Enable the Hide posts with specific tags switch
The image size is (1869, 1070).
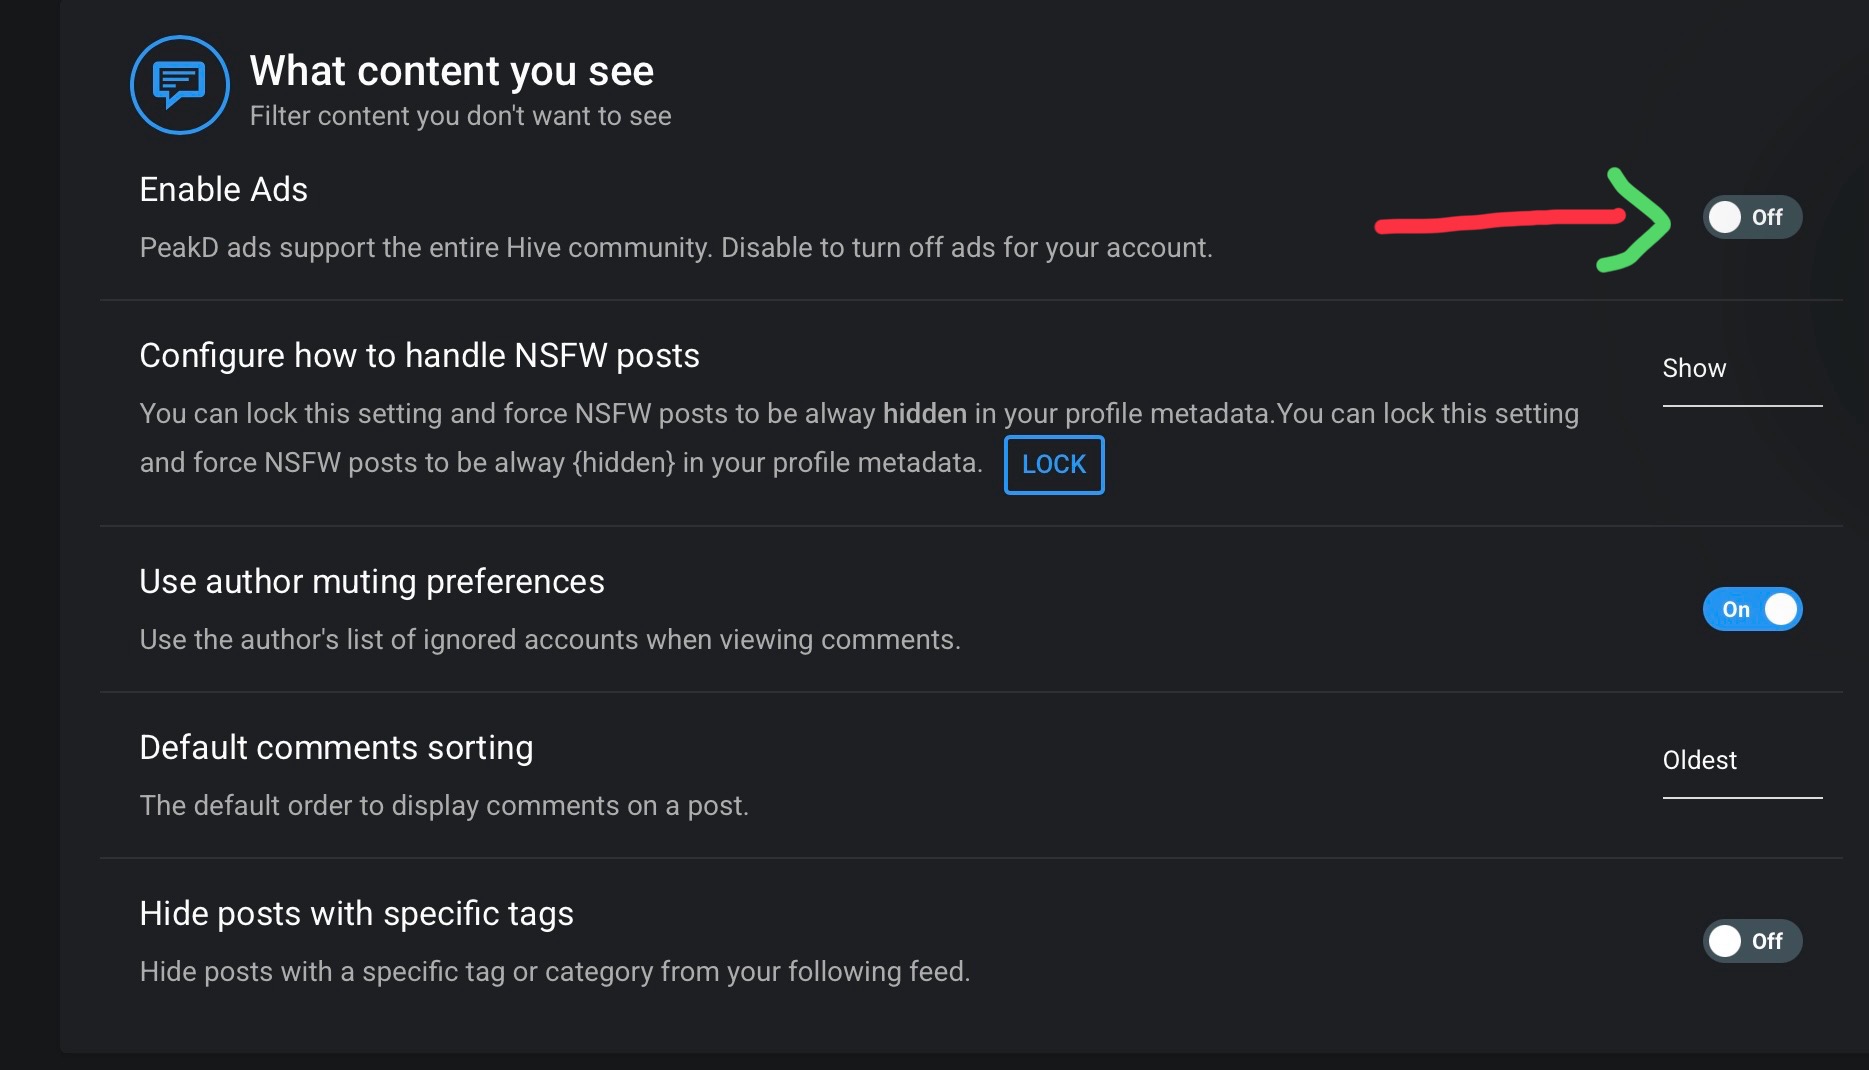(x=1752, y=941)
